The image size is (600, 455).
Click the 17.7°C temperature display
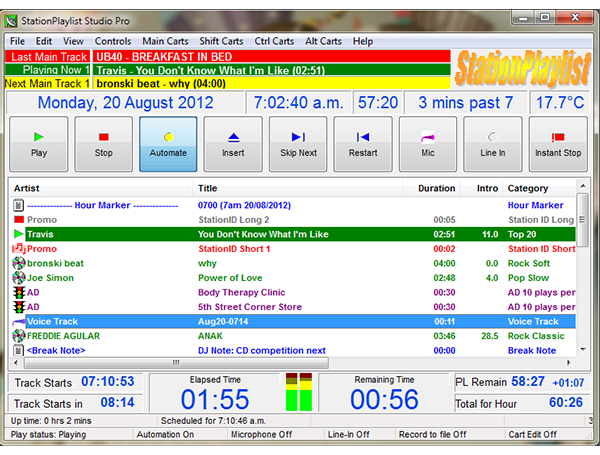[559, 103]
